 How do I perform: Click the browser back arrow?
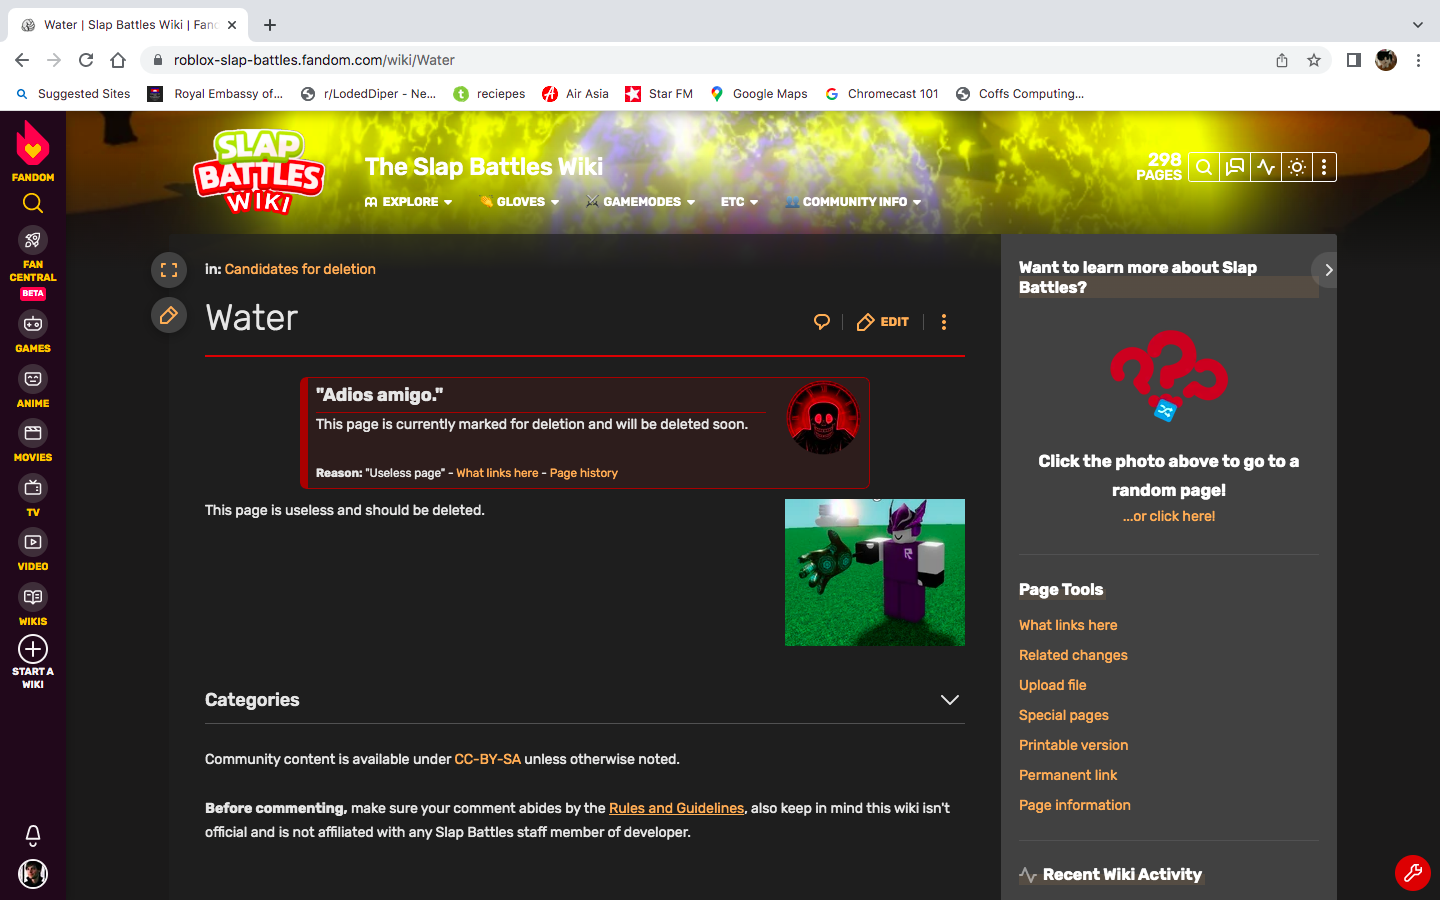[x=22, y=60]
